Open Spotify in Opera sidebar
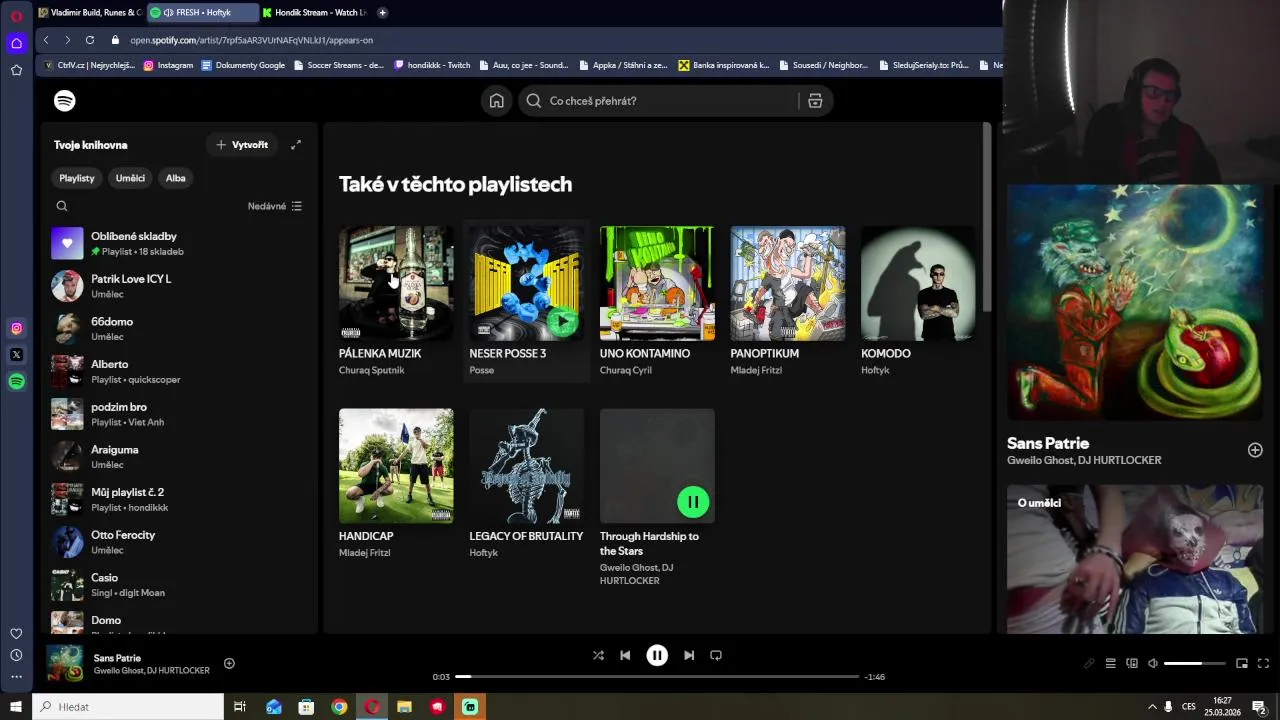1280x720 pixels. [16, 381]
